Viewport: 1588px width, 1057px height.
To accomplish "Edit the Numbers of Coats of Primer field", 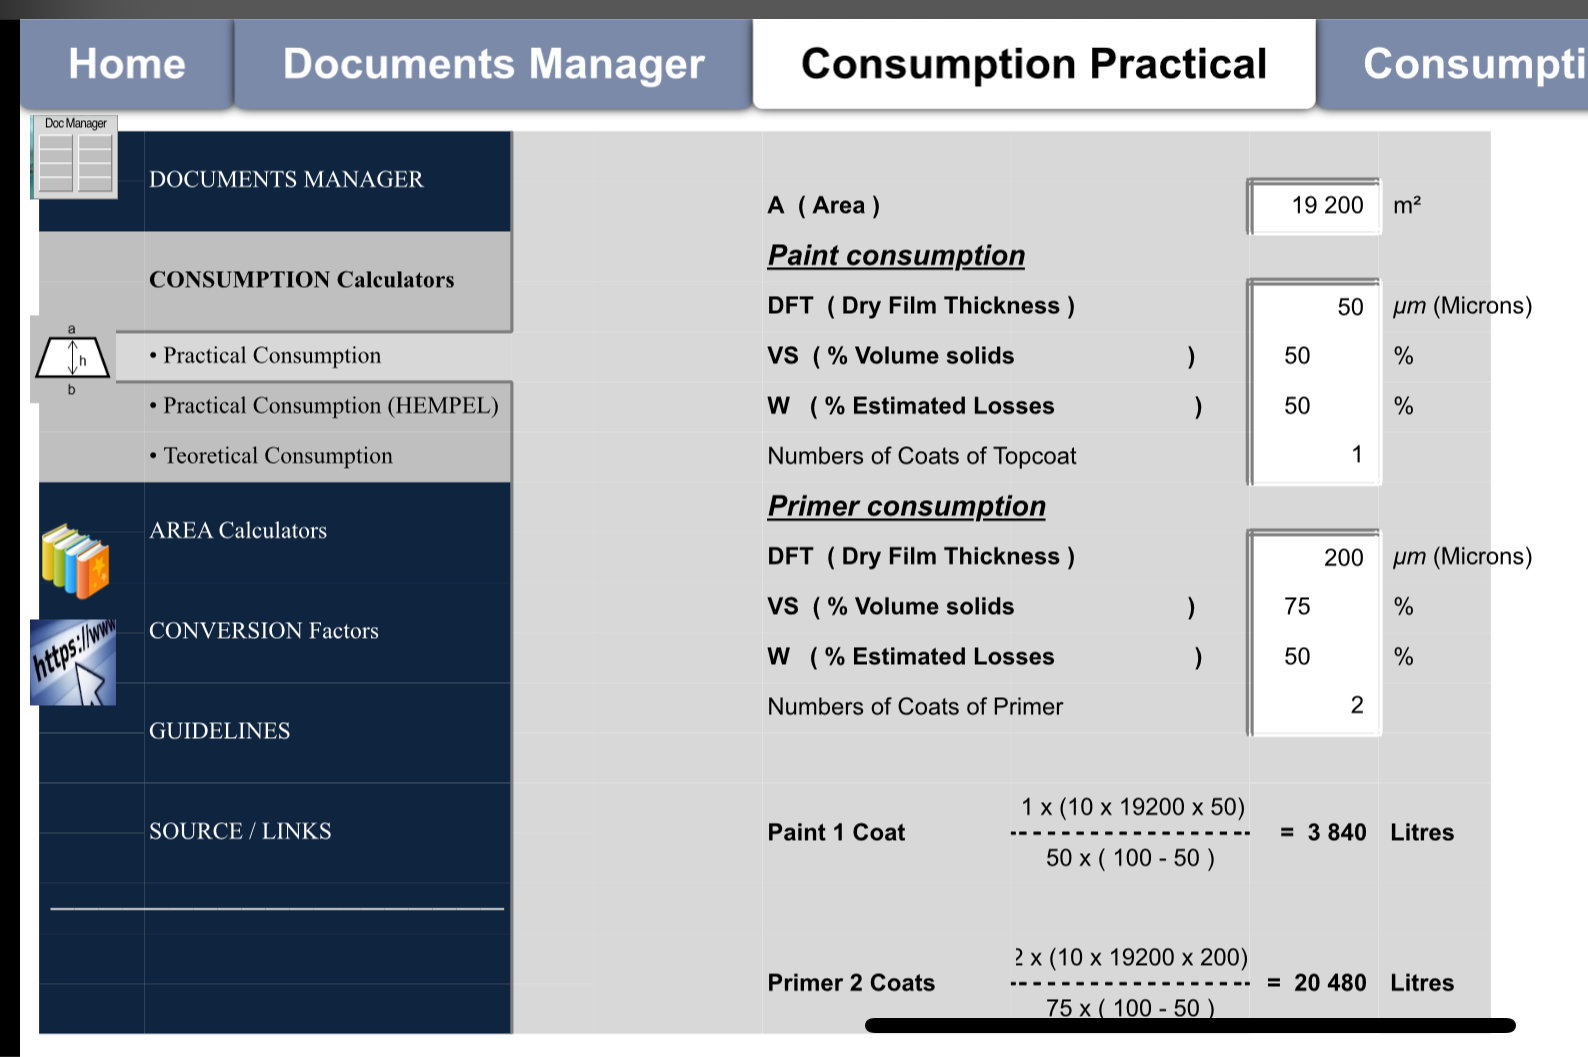I will (x=1314, y=707).
